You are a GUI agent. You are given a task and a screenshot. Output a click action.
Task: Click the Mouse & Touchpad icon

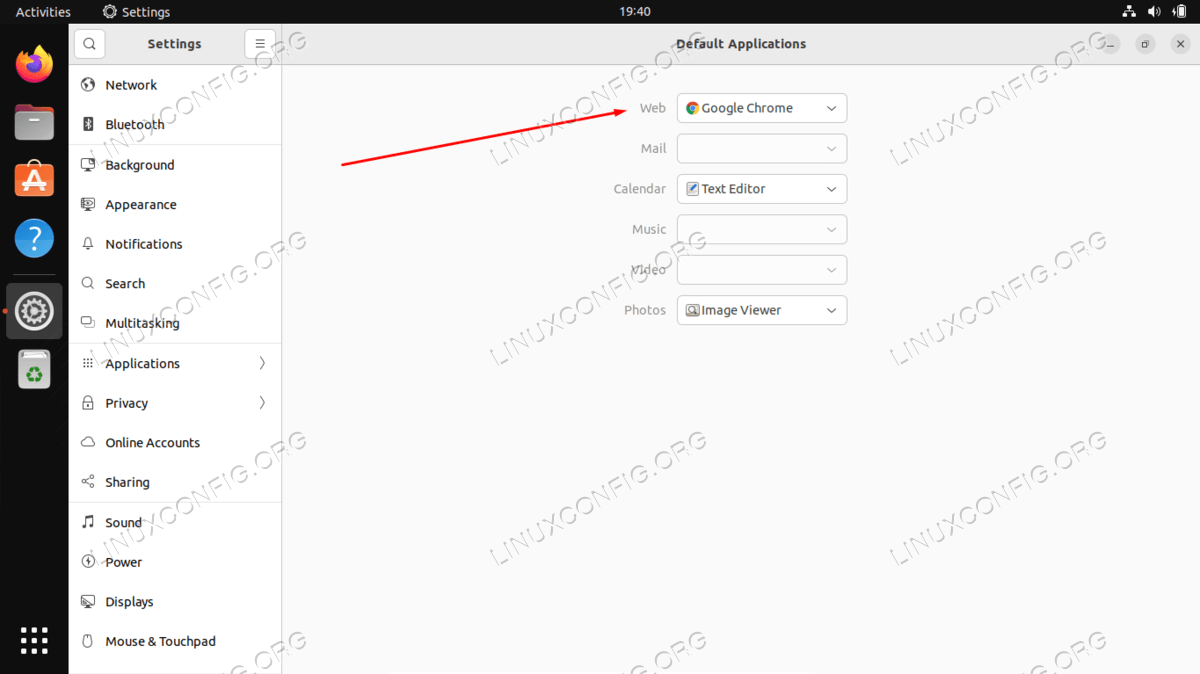coord(88,641)
